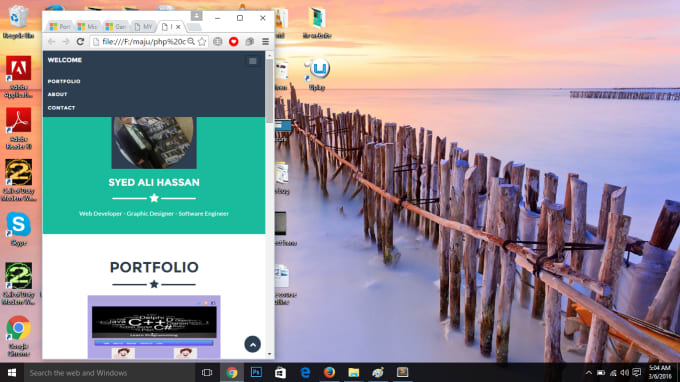The image size is (680, 382).
Task: Open Microsoft Edge from the taskbar
Action: 305,372
